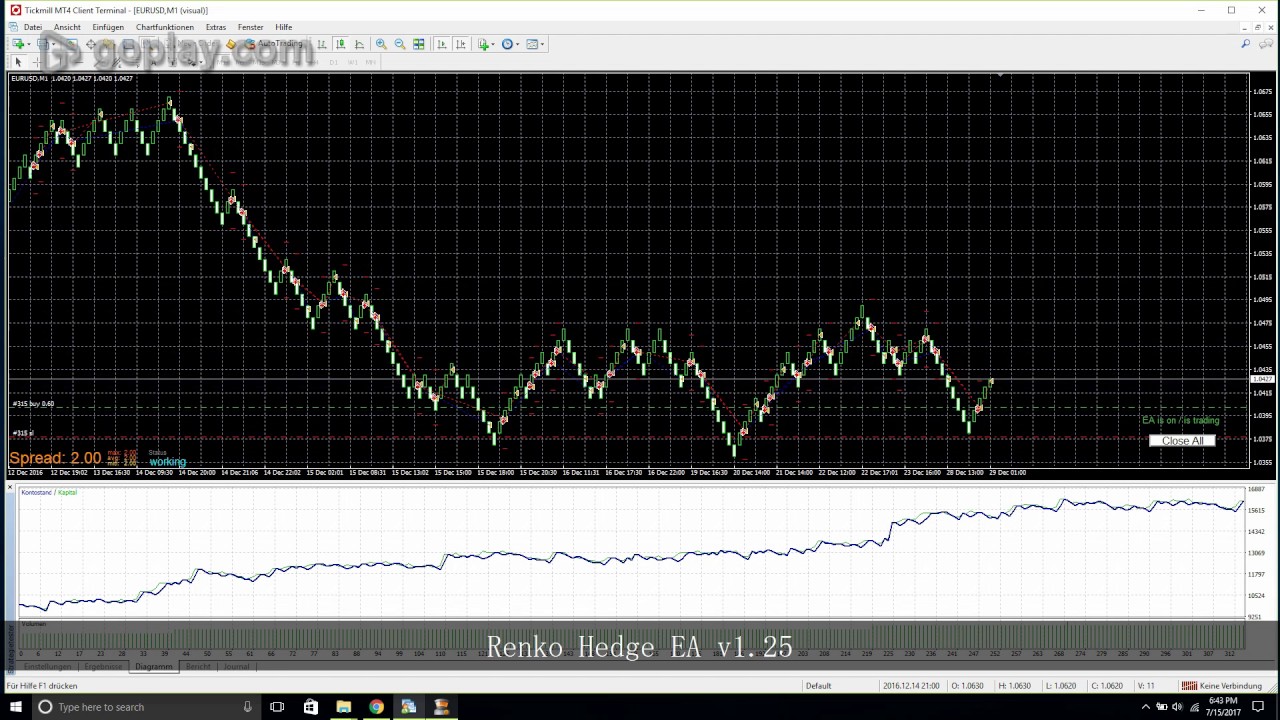Screen dimensions: 1280x720
Task: Show hidden system tray icons
Action: point(1145,707)
